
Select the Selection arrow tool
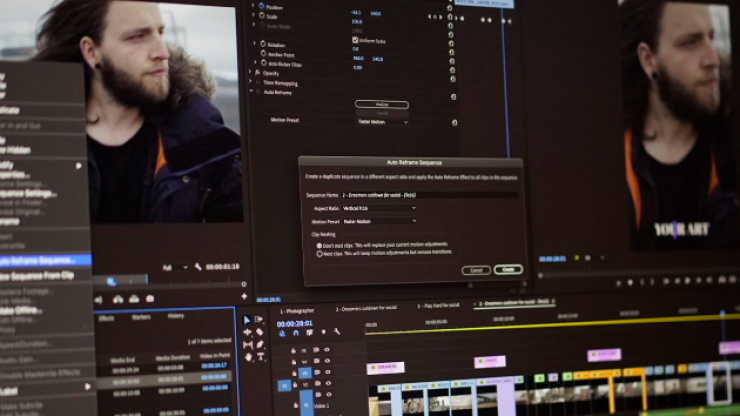pyautogui.click(x=247, y=320)
